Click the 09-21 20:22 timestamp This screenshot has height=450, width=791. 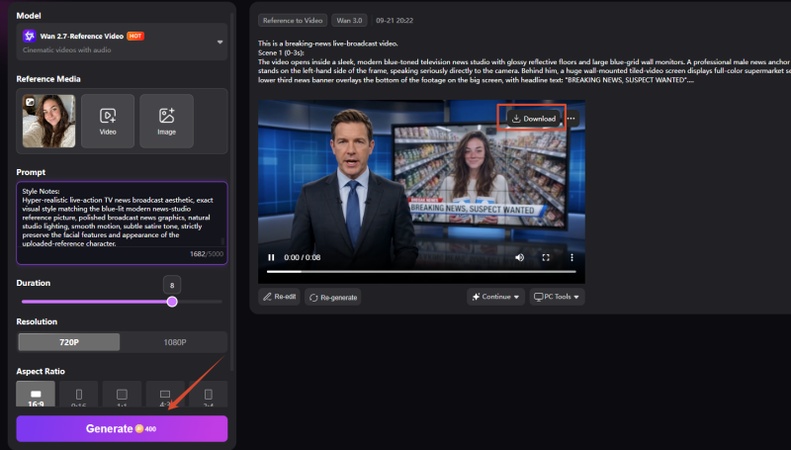click(x=394, y=21)
